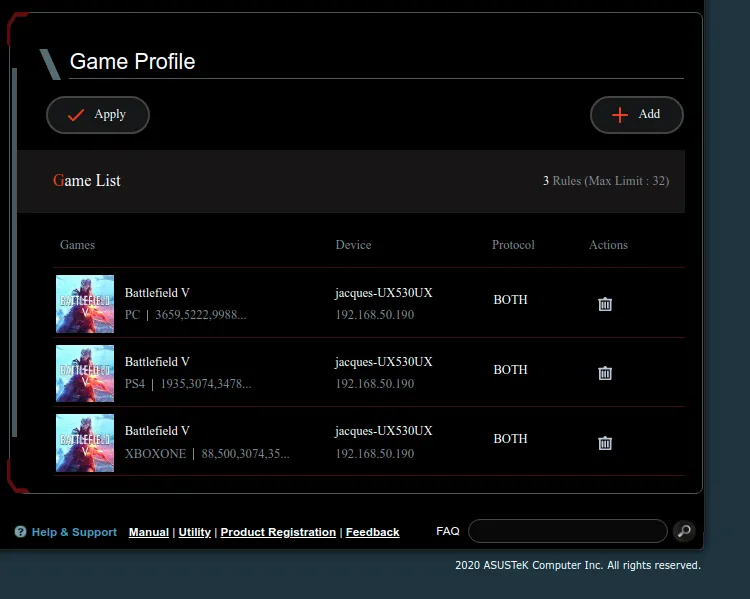This screenshot has height=599, width=750.
Task: Delete the Battlefield V XBOXONE rule
Action: click(605, 443)
